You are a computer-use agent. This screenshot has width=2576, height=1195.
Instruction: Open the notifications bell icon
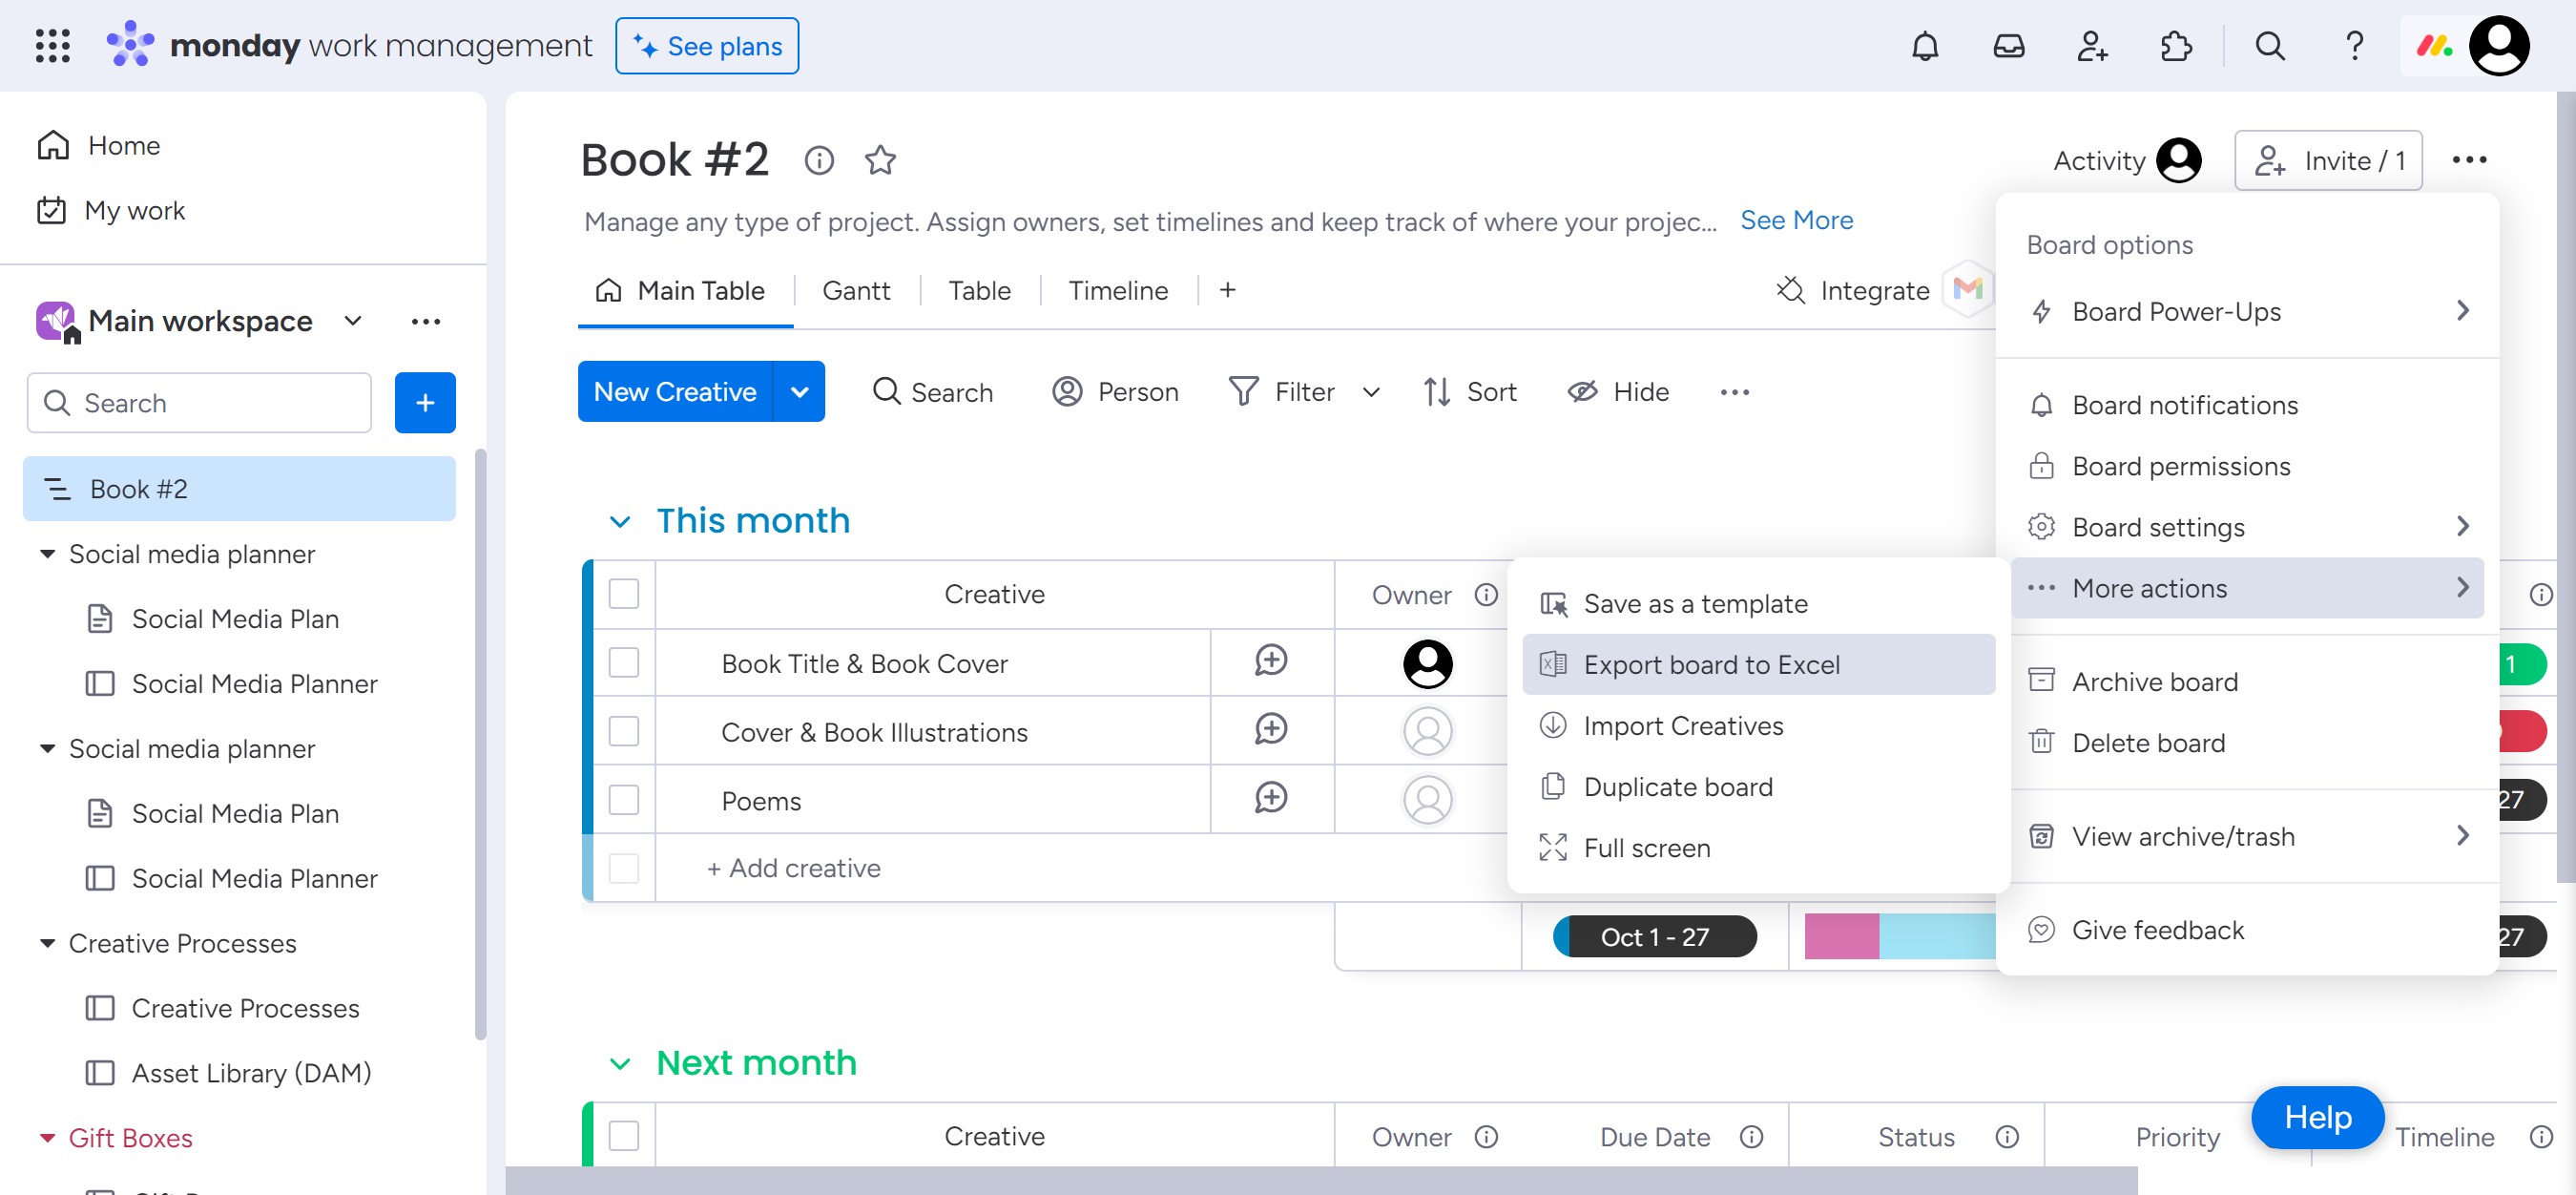pyautogui.click(x=1924, y=46)
